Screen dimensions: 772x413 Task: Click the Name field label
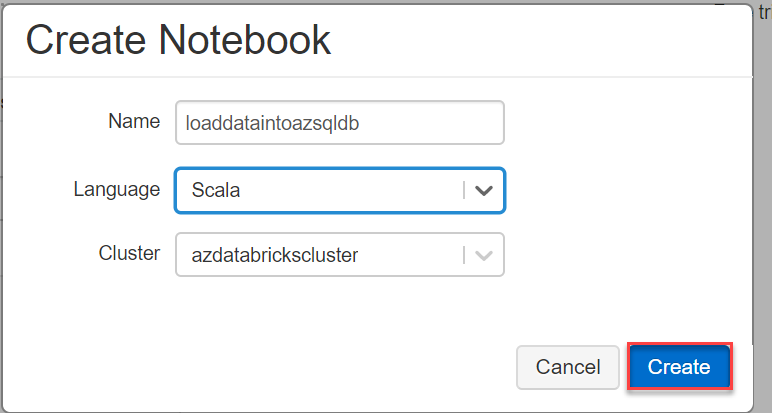133,121
